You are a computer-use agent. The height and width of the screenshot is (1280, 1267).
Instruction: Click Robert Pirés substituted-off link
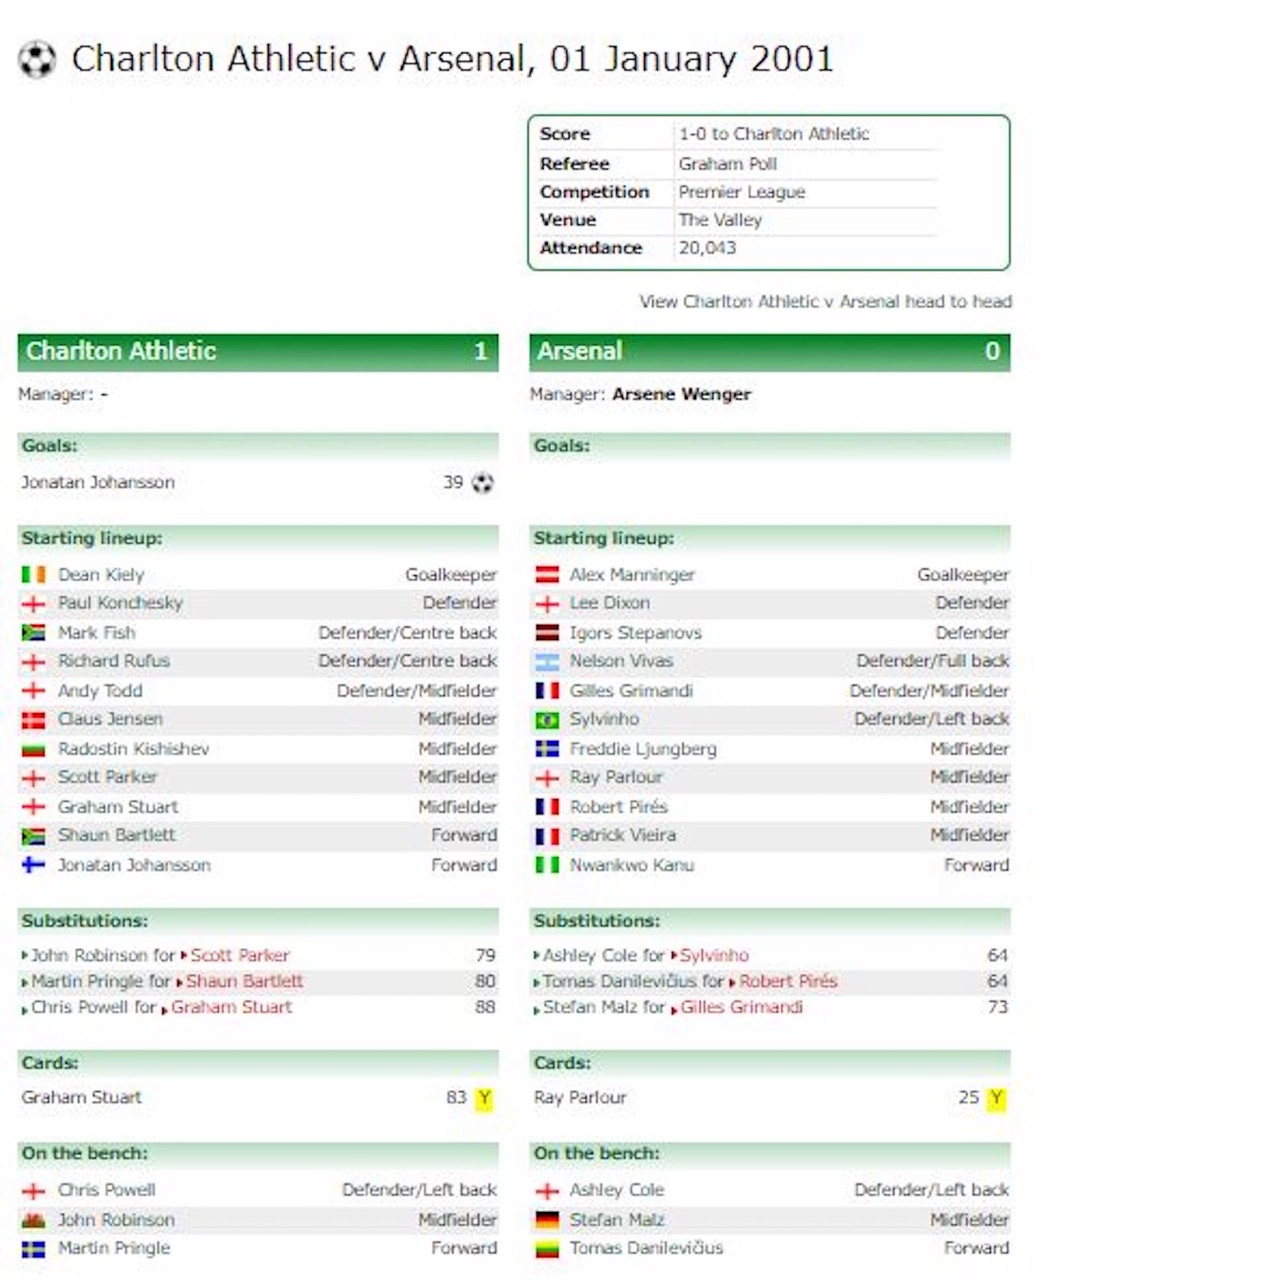coord(789,982)
